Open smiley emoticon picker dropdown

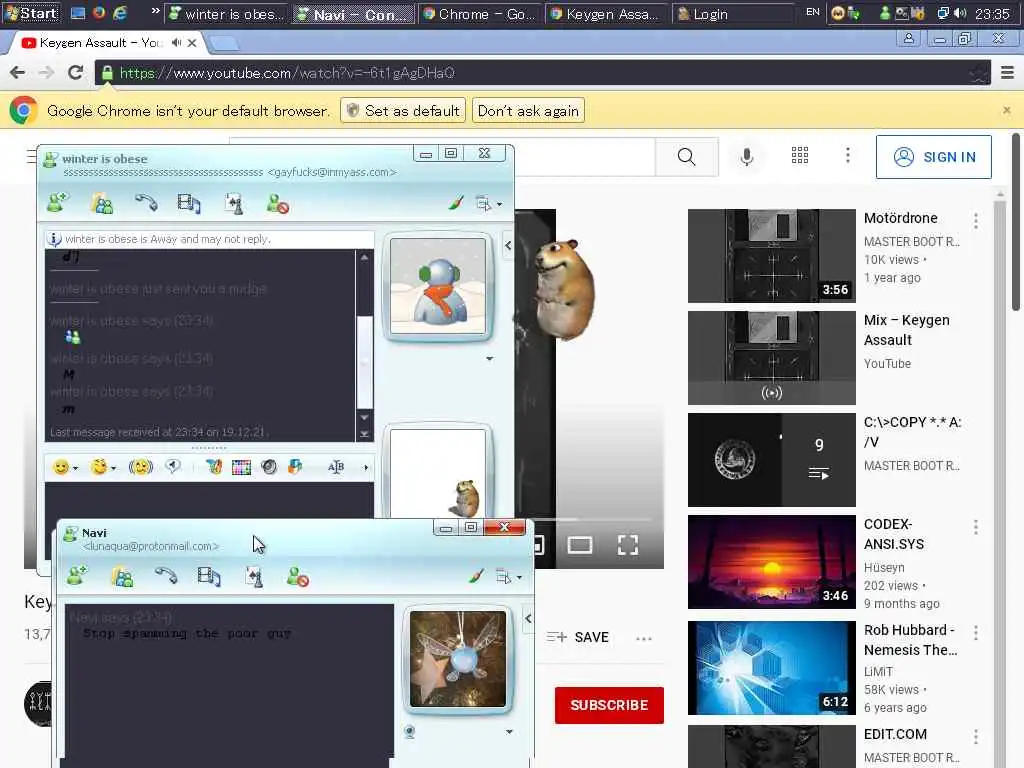(65, 467)
